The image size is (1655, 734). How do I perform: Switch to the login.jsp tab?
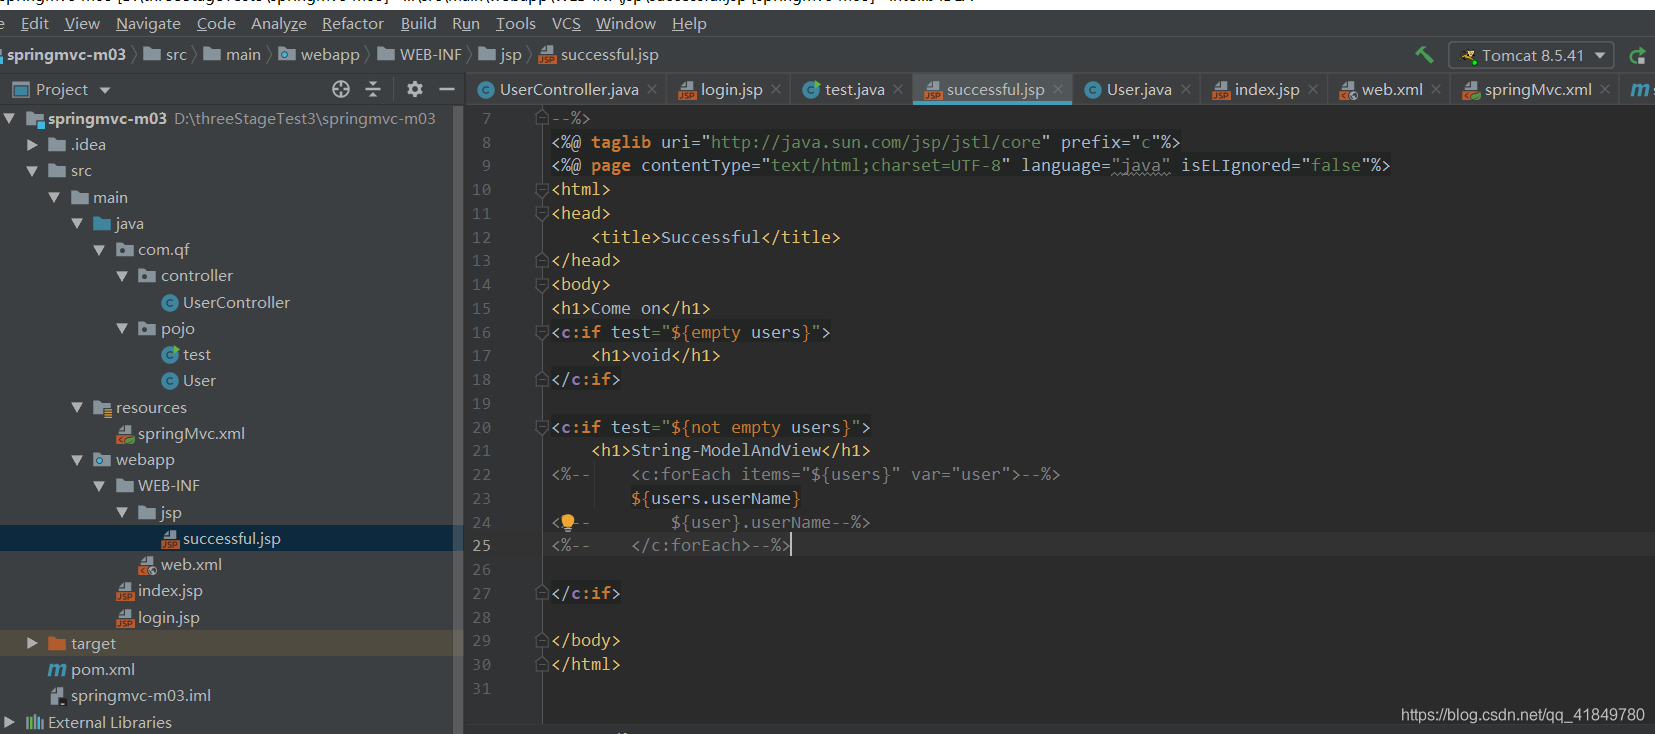point(731,89)
